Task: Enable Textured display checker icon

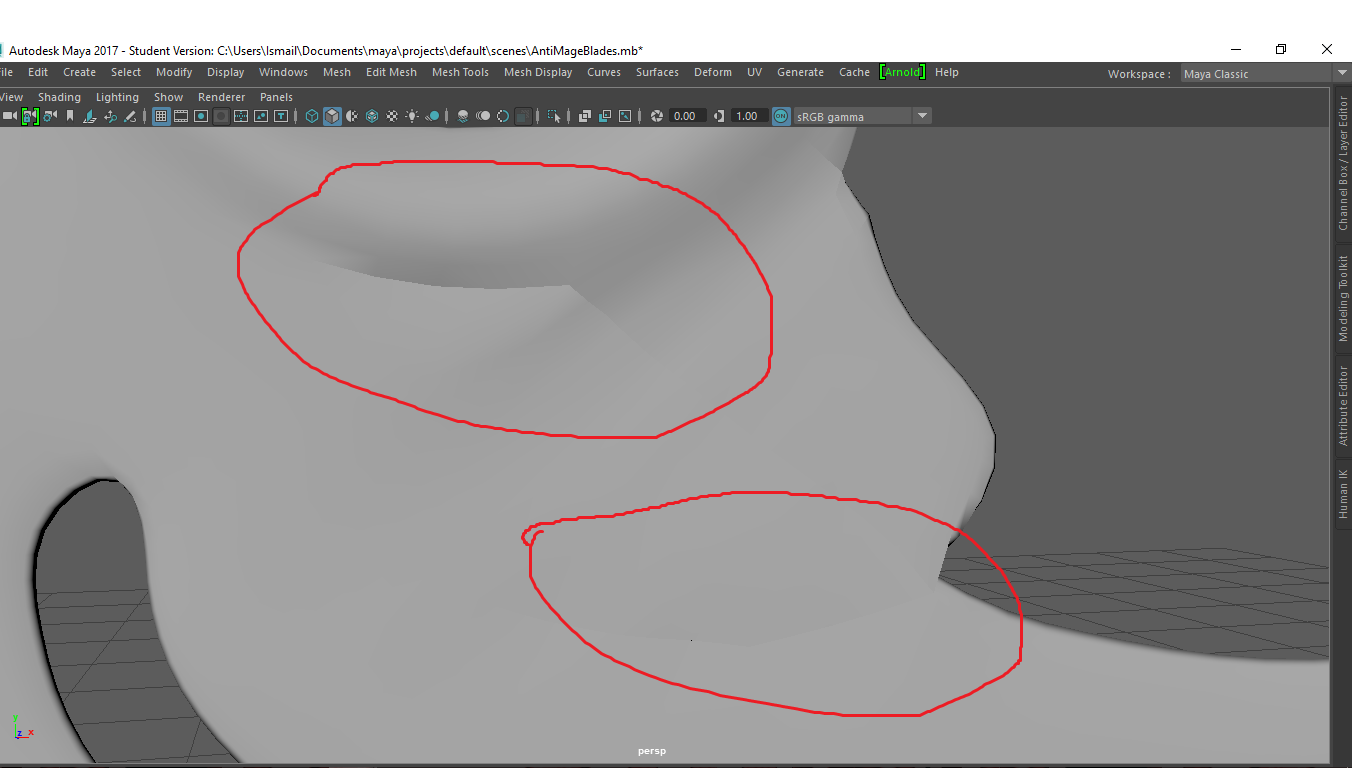Action: click(392, 116)
